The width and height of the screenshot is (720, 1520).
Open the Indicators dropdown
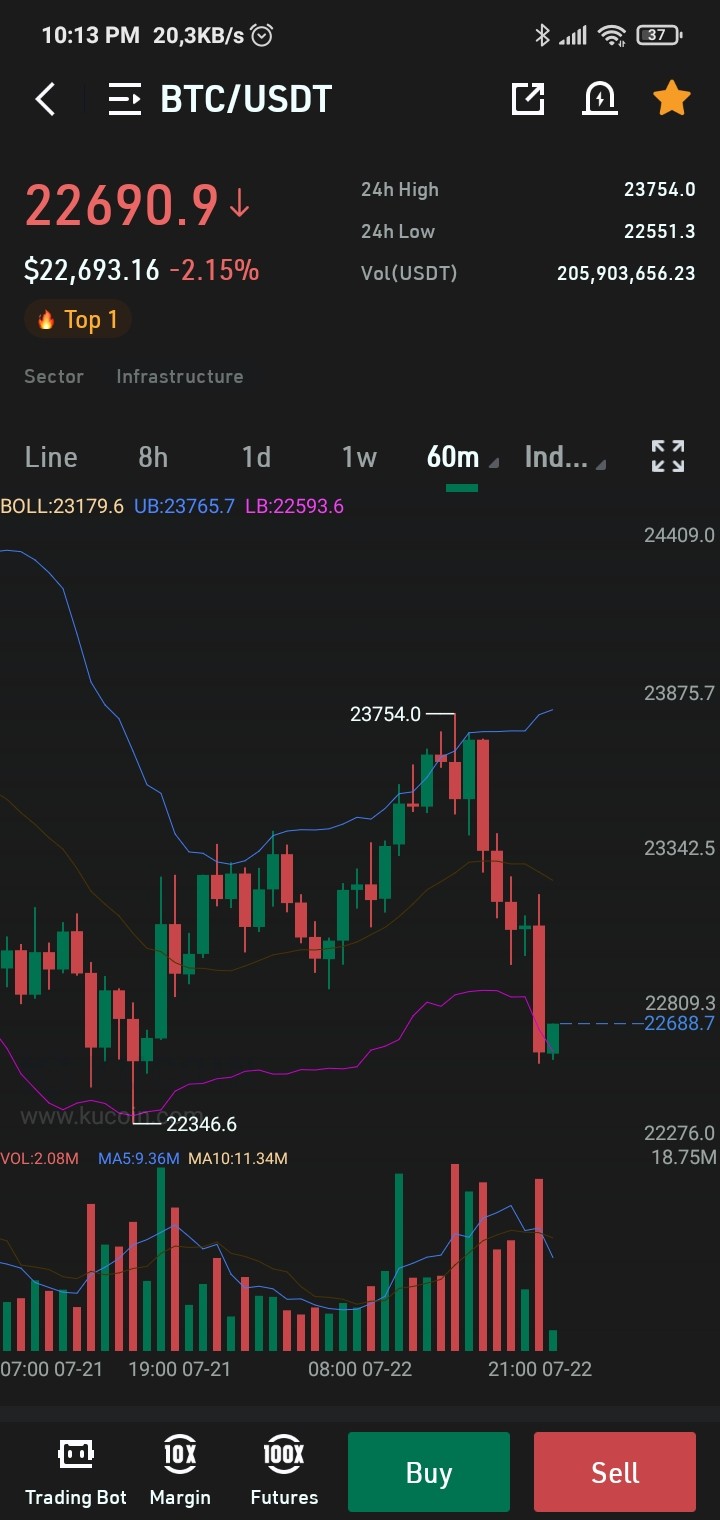point(565,458)
